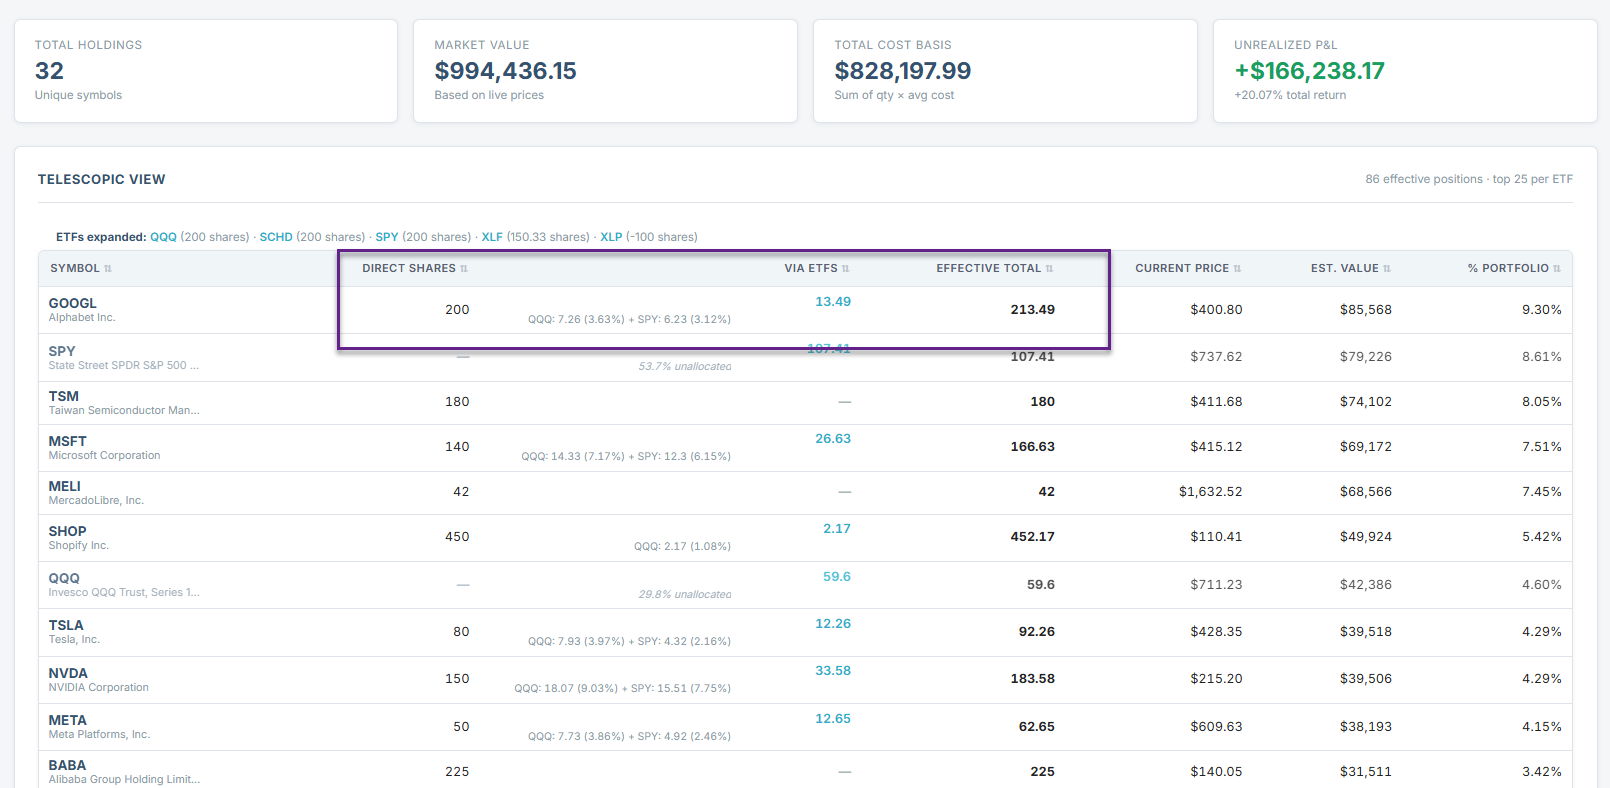Click the TELESCOPIC VIEW heading

coord(102,180)
